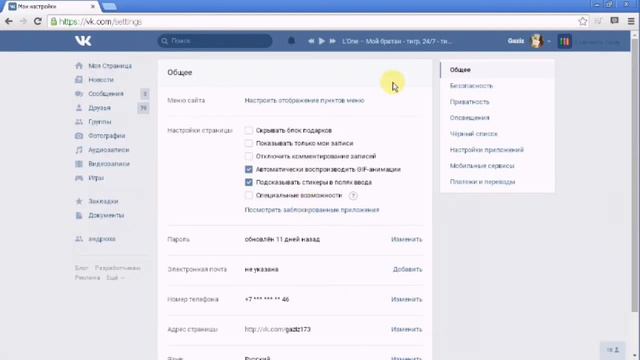
Task: Click the Сообщения unread counter badge
Action: point(144,93)
